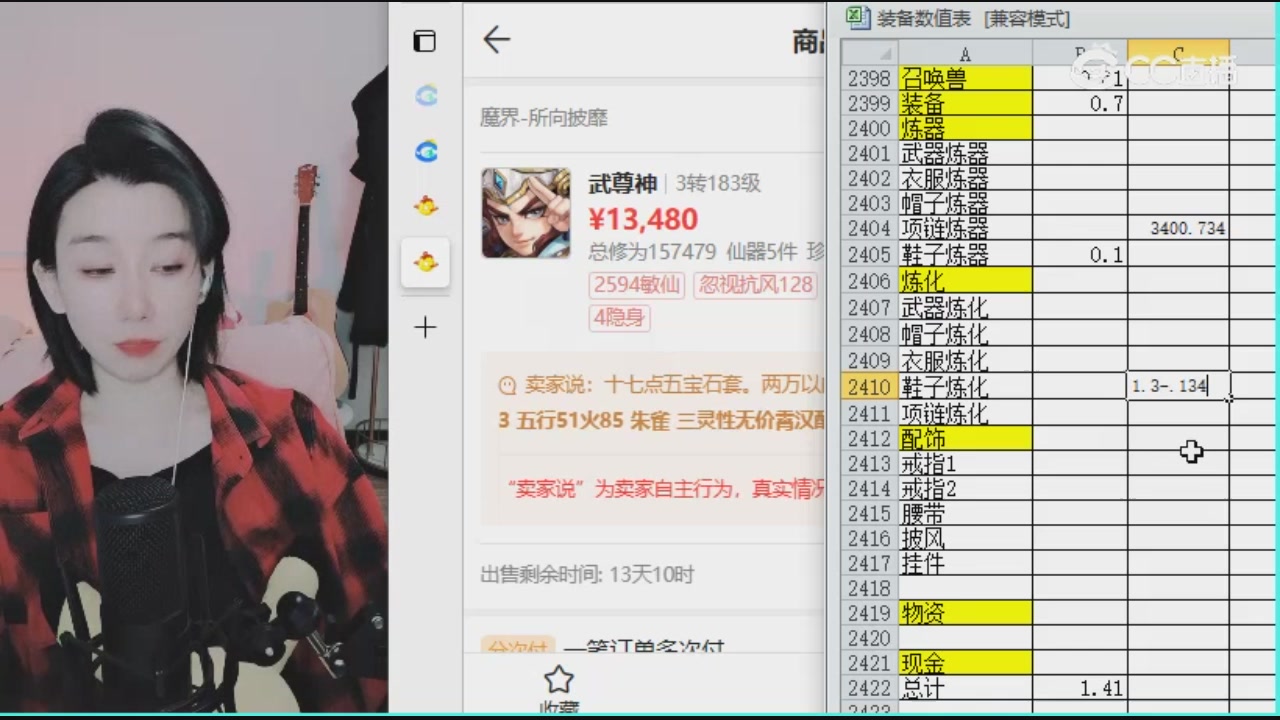Viewport: 1280px width, 720px height.
Task: Click the back arrow in the product page
Action: tap(496, 40)
